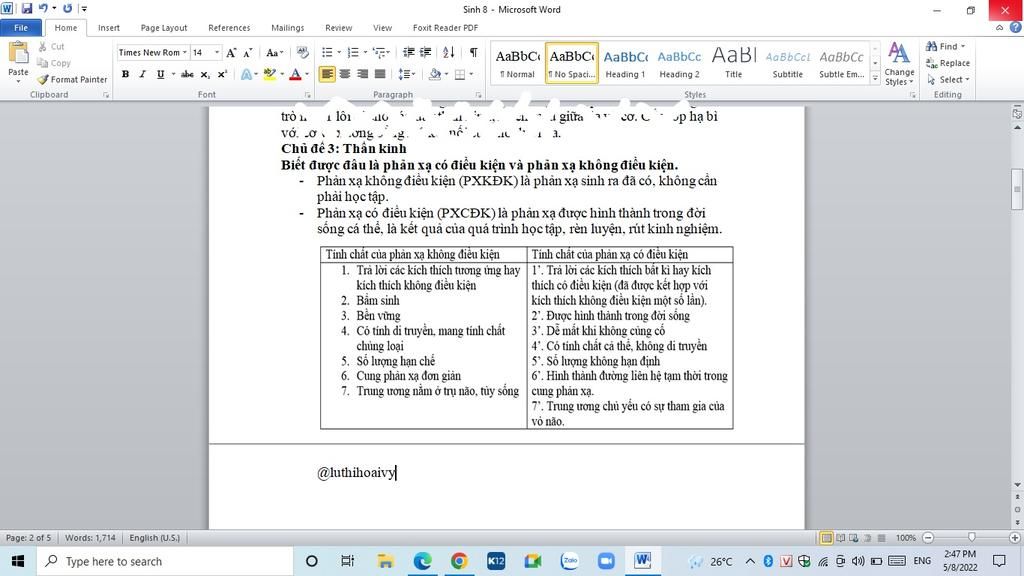
Task: Toggle Align Text Left
Action: coord(327,74)
